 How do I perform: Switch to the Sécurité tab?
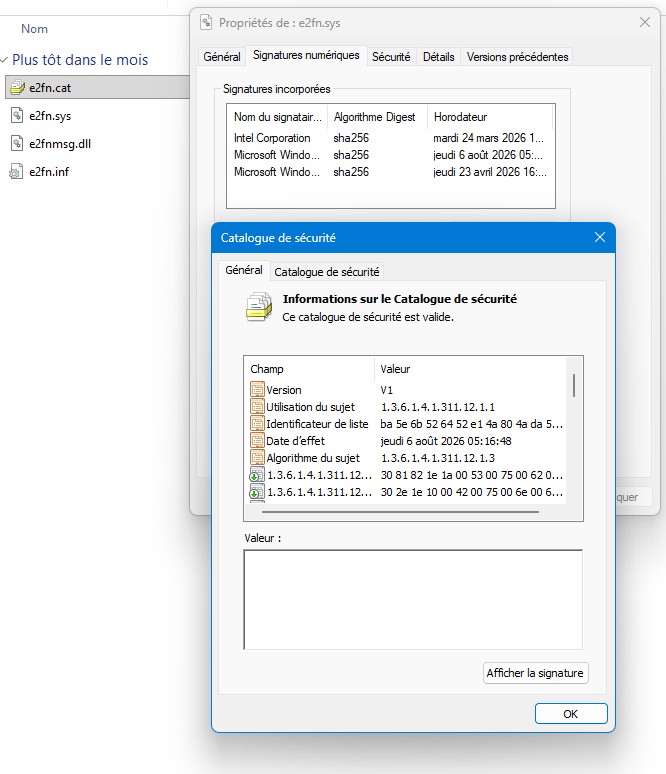[x=391, y=57]
